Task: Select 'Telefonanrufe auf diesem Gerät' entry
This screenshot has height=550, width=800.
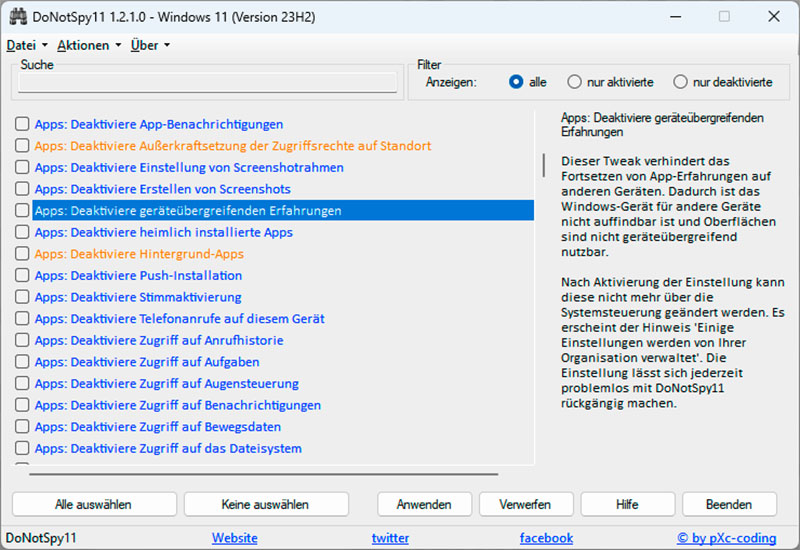Action: click(x=180, y=318)
